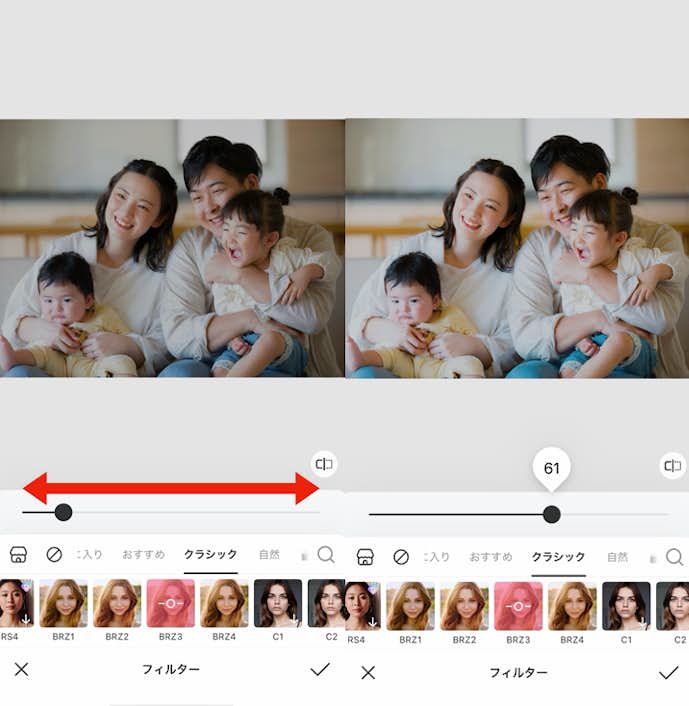This screenshot has height=706, width=689.
Task: Switch to おすすめ tab in left screen
Action: point(144,554)
